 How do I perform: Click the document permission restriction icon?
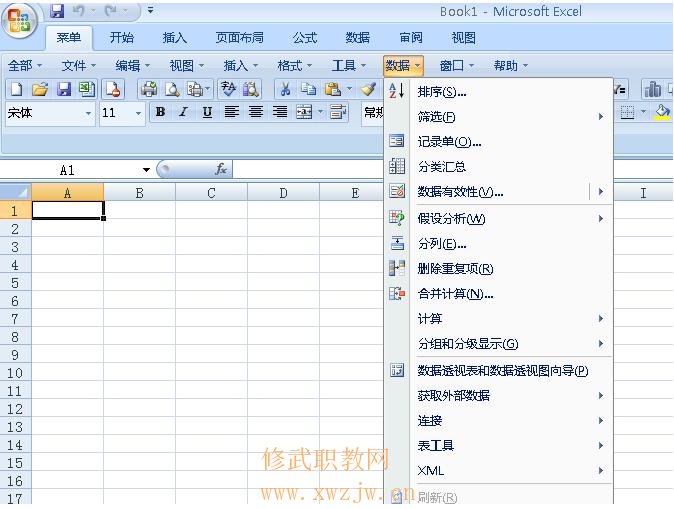(113, 89)
